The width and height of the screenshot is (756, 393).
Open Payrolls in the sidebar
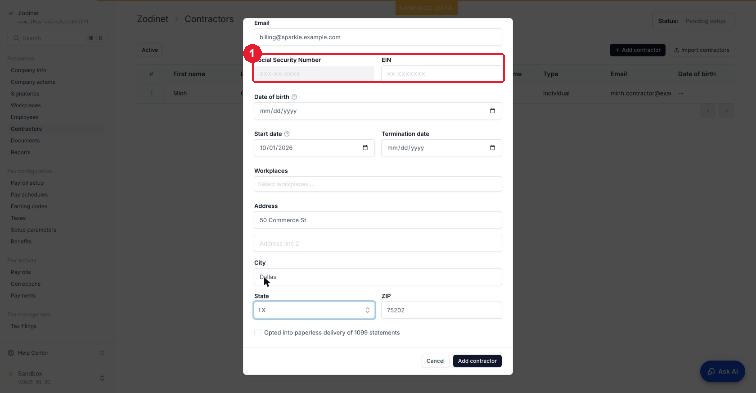[x=21, y=272]
